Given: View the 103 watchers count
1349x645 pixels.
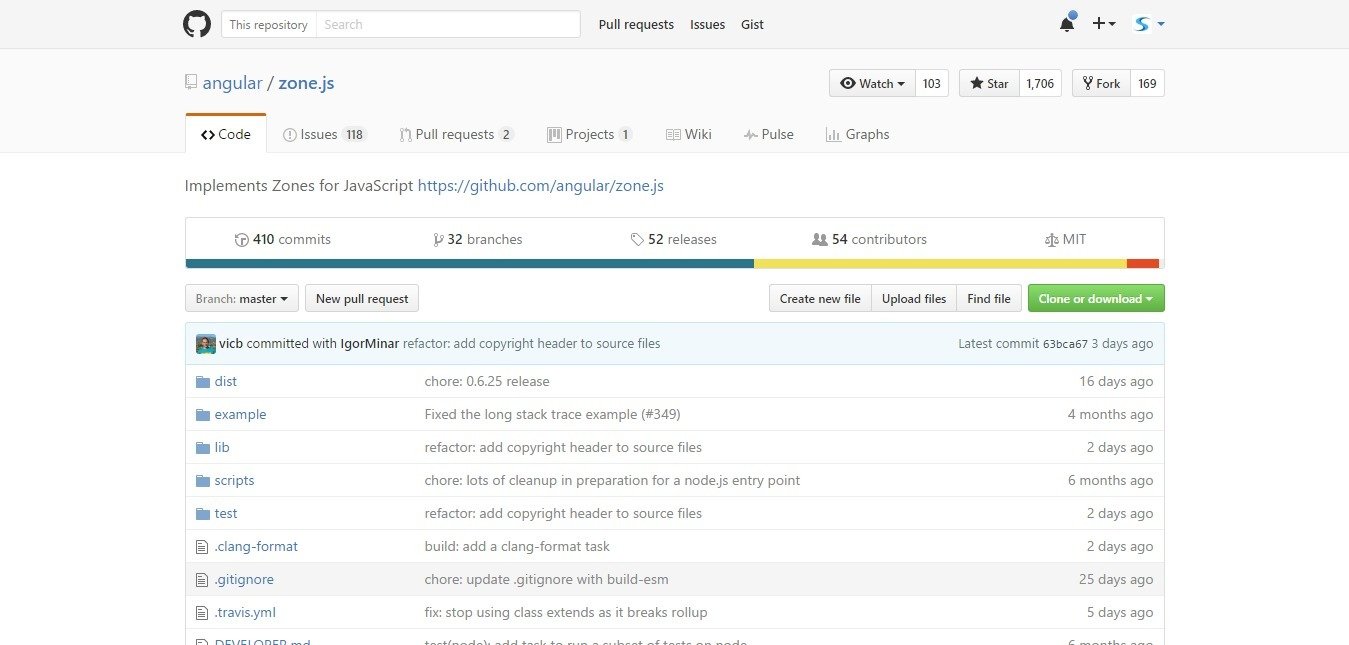Looking at the screenshot, I should [932, 83].
